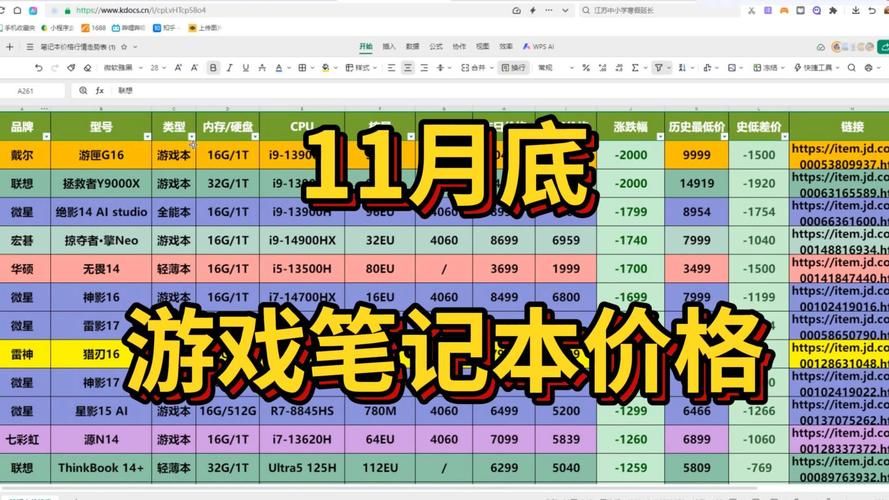
Task: Apply the cell fill color bucket
Action: [x=325, y=67]
